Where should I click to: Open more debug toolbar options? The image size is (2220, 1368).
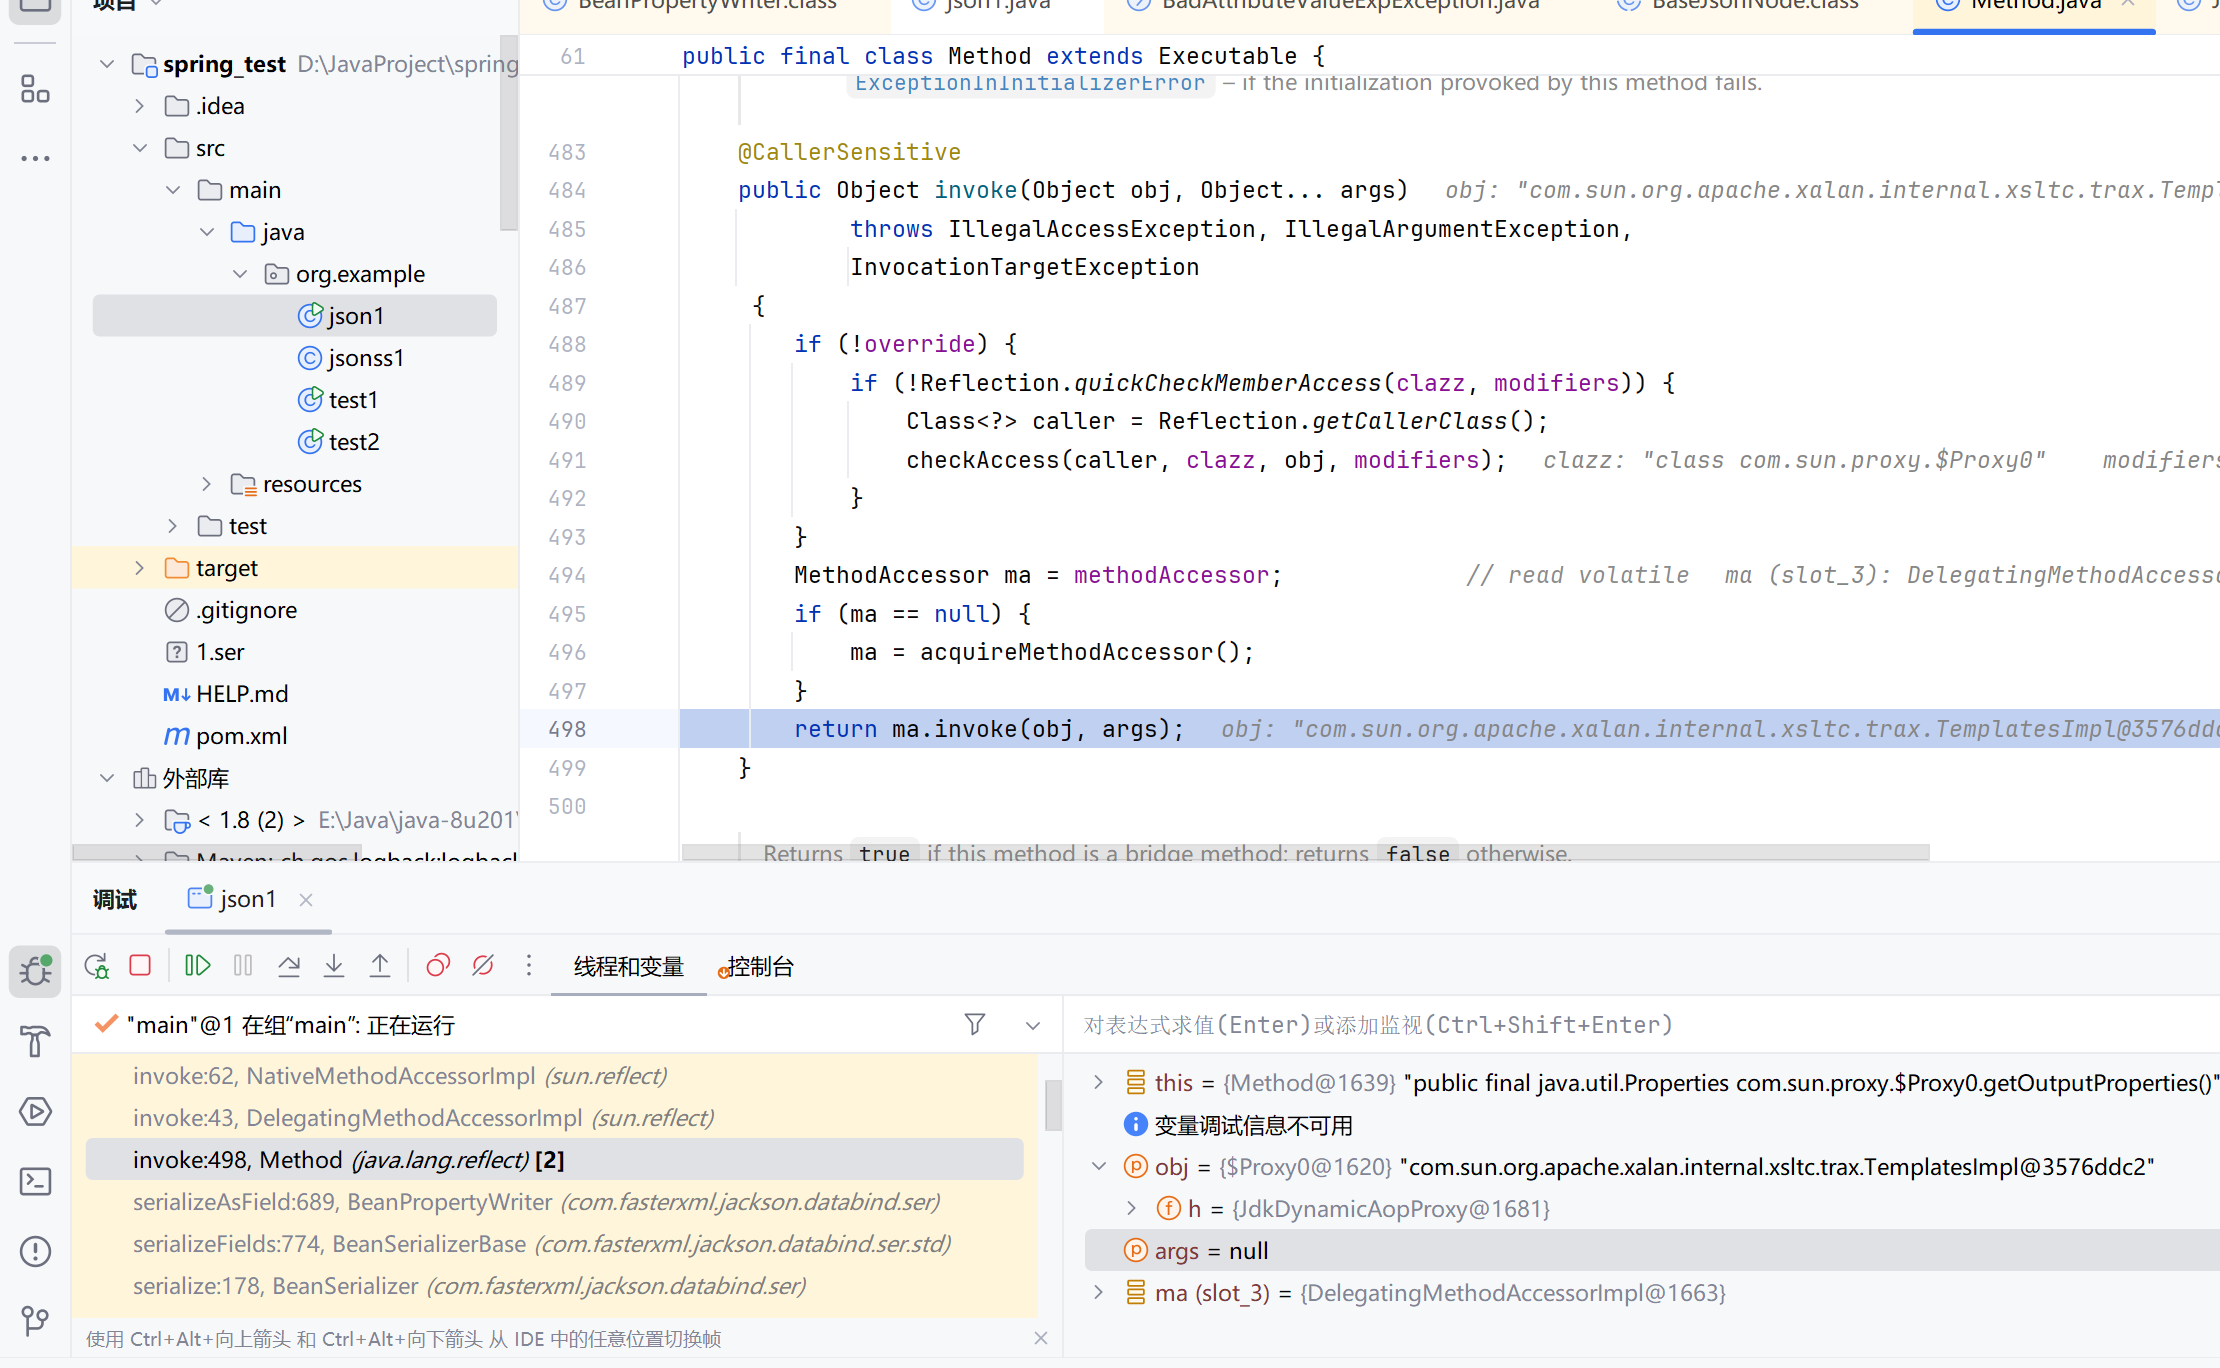(x=529, y=965)
